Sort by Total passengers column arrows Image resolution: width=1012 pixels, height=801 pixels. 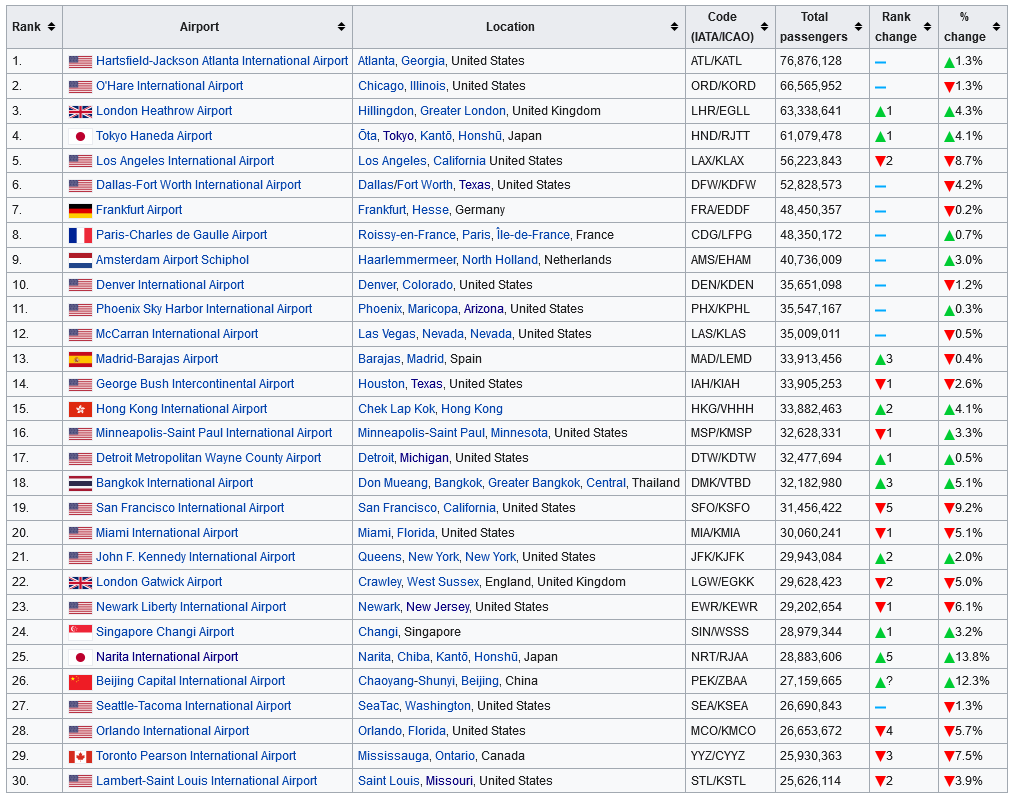click(x=858, y=27)
